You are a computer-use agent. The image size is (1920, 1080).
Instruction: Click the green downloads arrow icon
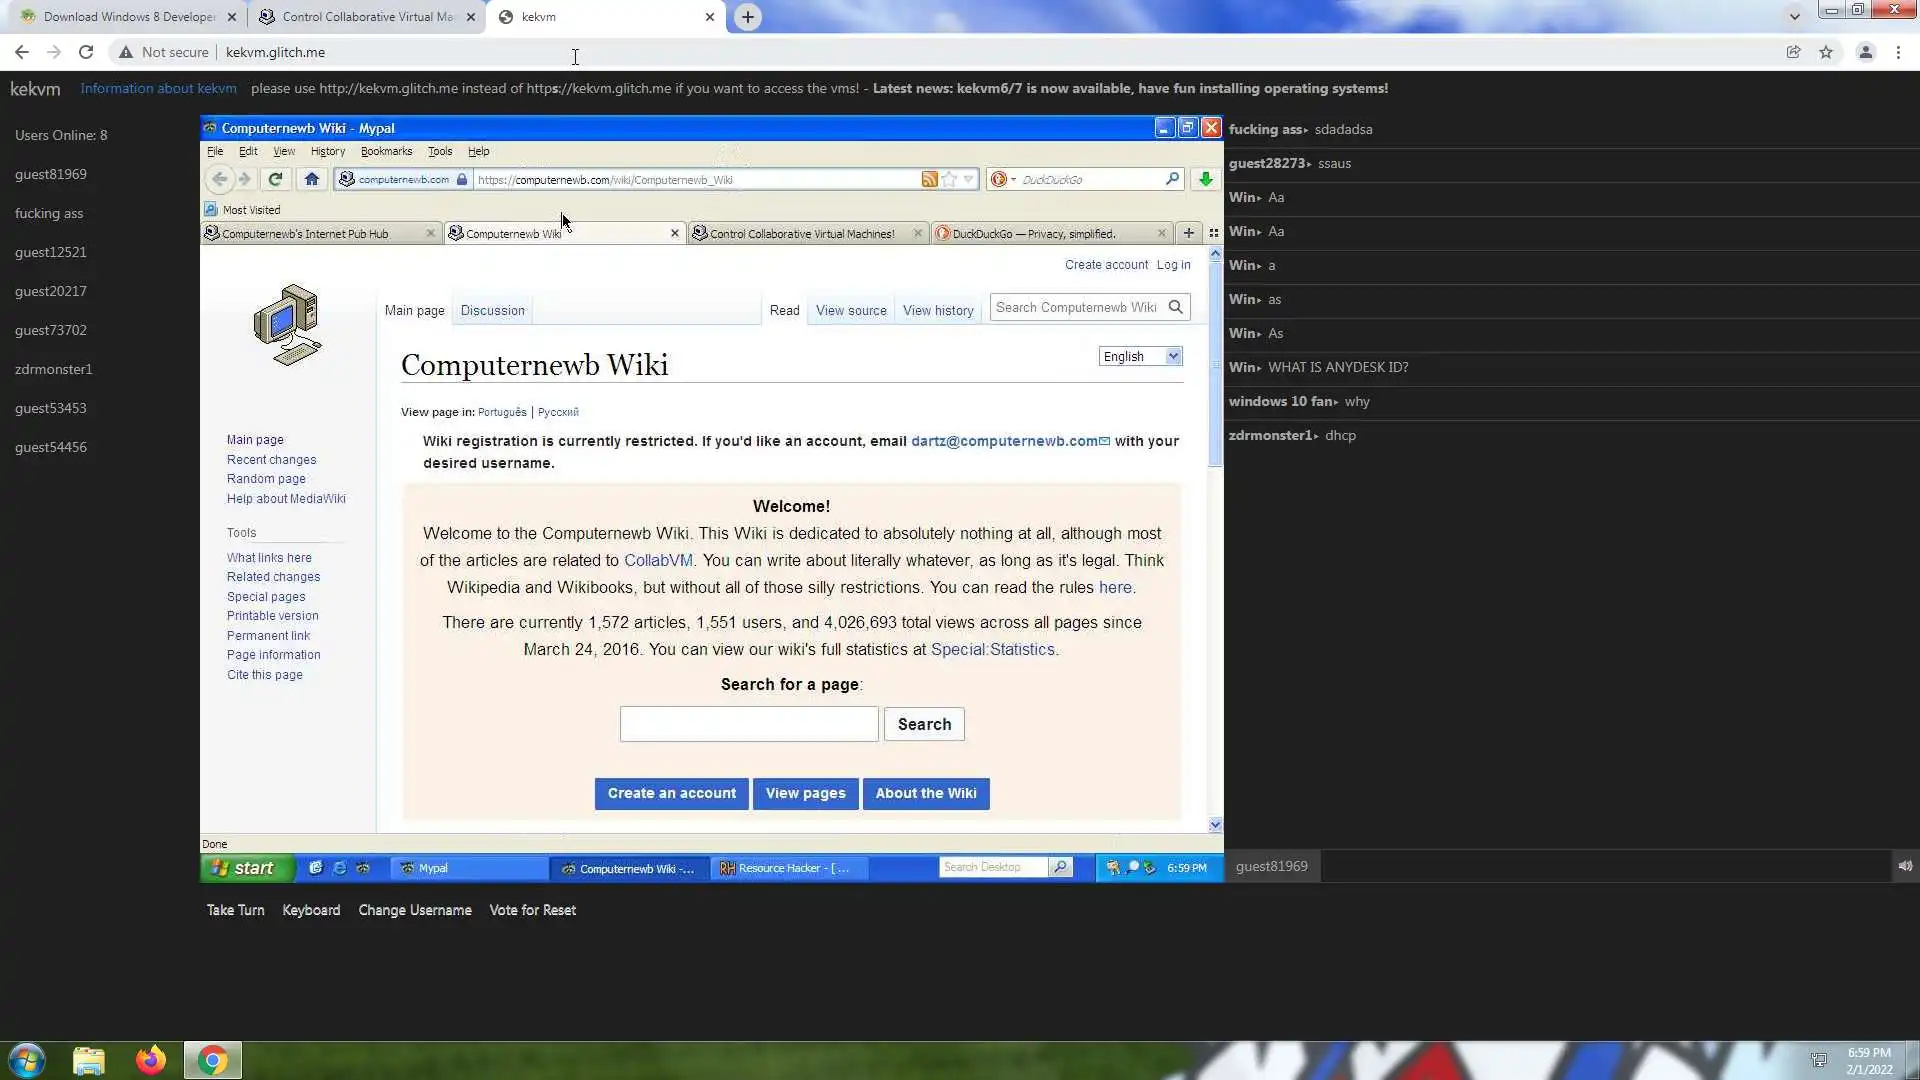click(x=1205, y=179)
